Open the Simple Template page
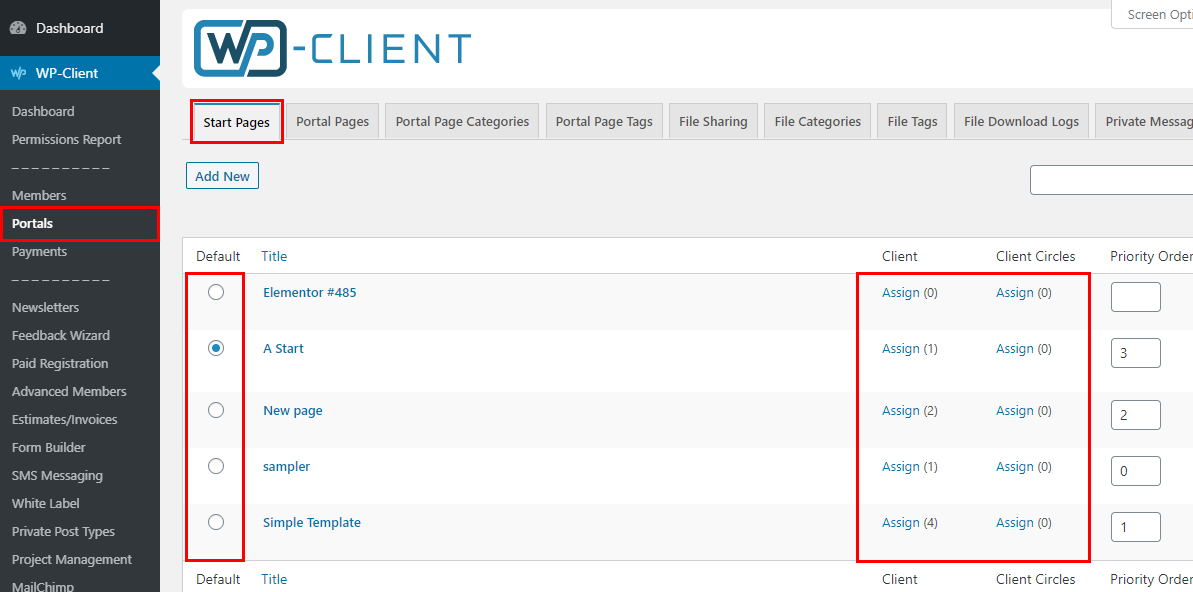Viewport: 1193px width, 592px height. click(312, 523)
